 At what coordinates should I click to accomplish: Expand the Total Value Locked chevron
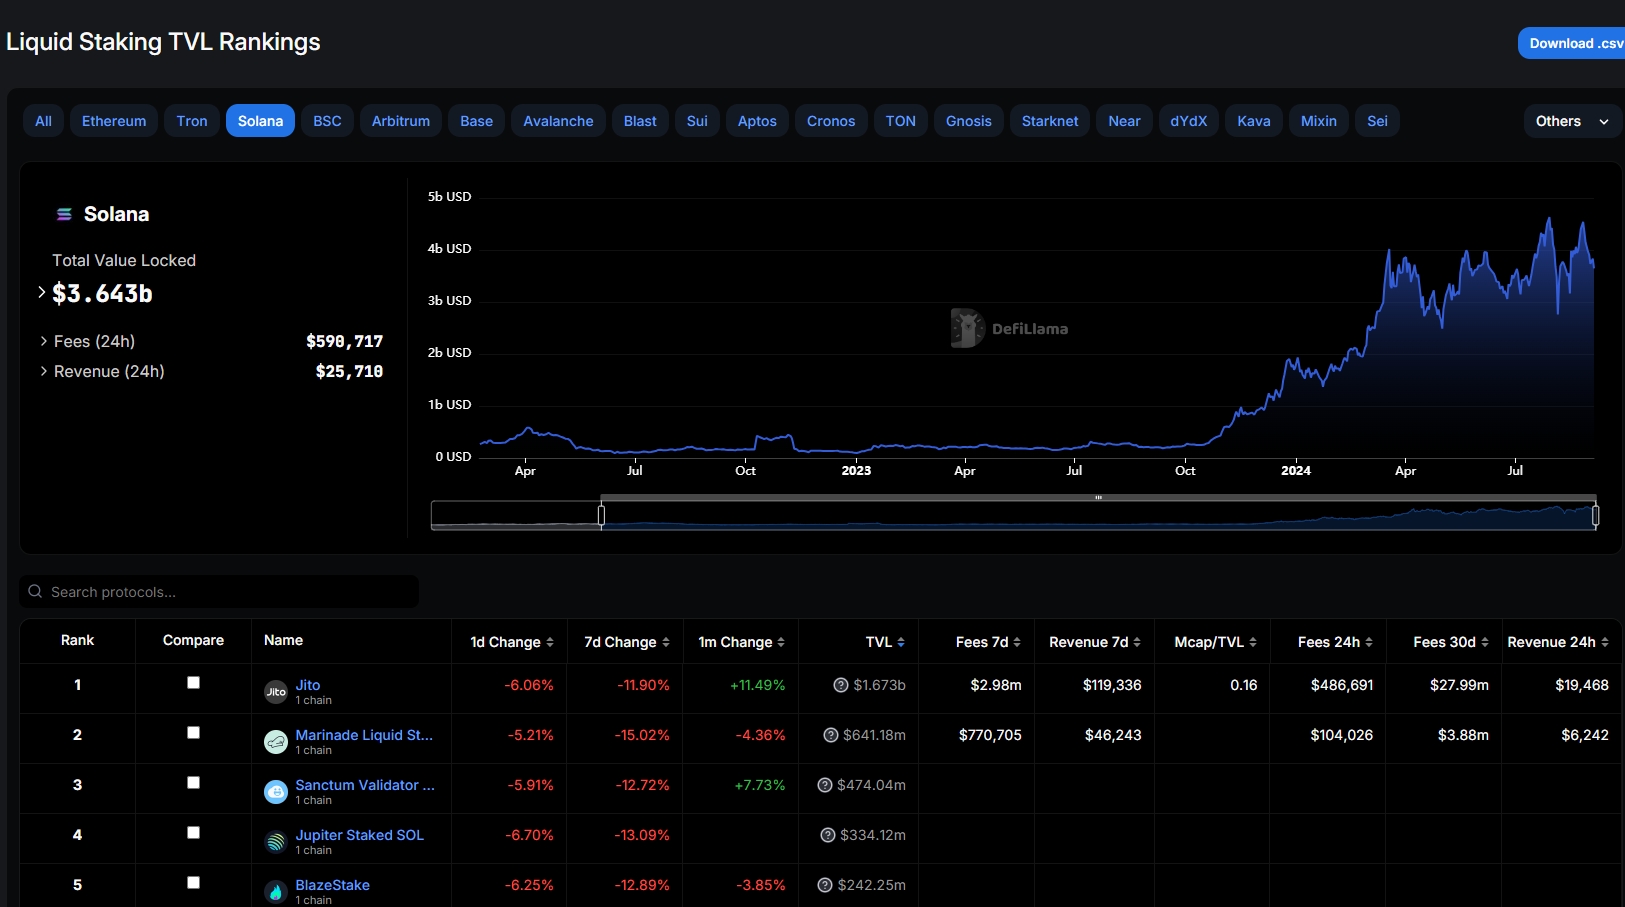(x=41, y=292)
